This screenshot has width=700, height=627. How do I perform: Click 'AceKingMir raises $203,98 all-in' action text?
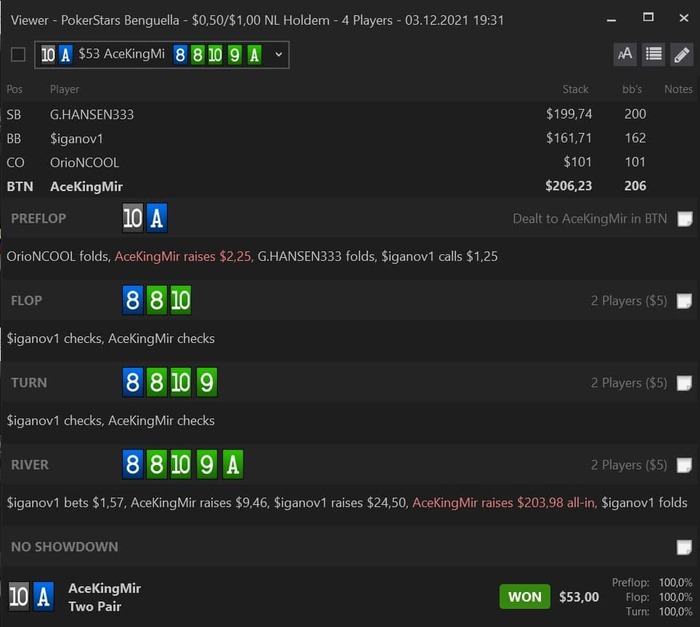click(504, 503)
